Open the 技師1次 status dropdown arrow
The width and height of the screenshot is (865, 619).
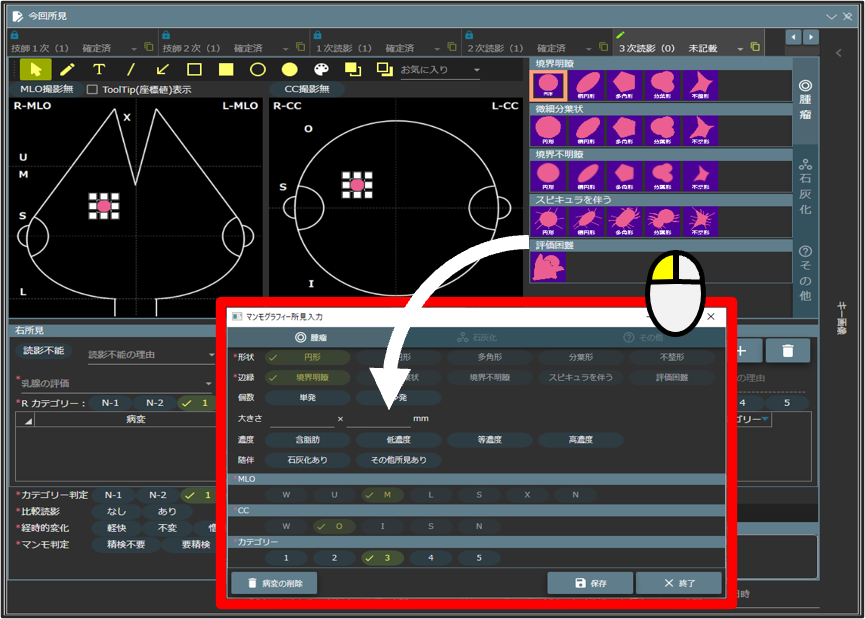click(134, 49)
